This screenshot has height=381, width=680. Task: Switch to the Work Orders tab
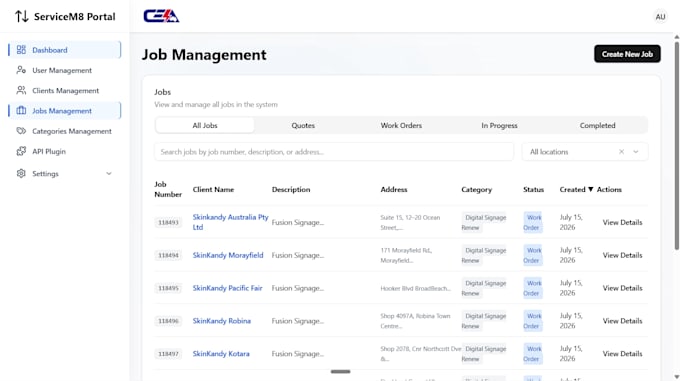coord(401,125)
